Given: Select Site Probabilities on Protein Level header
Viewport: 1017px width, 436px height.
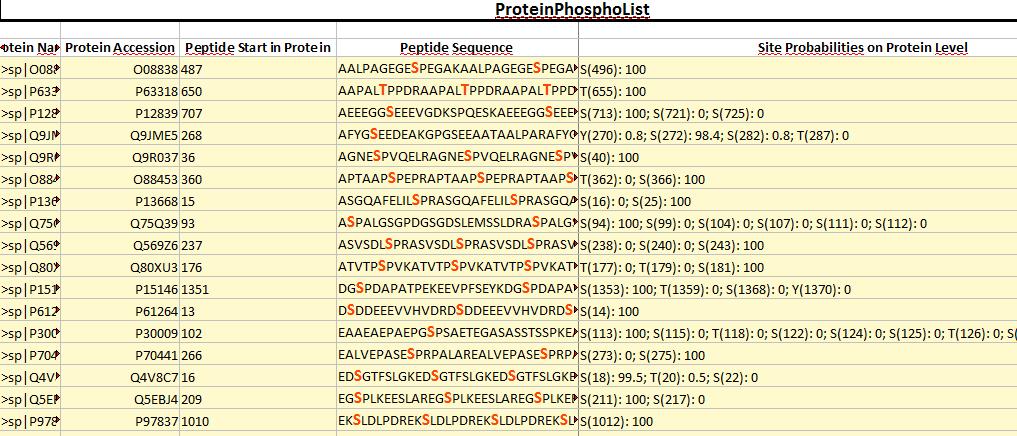Looking at the screenshot, I should pyautogui.click(x=798, y=48).
